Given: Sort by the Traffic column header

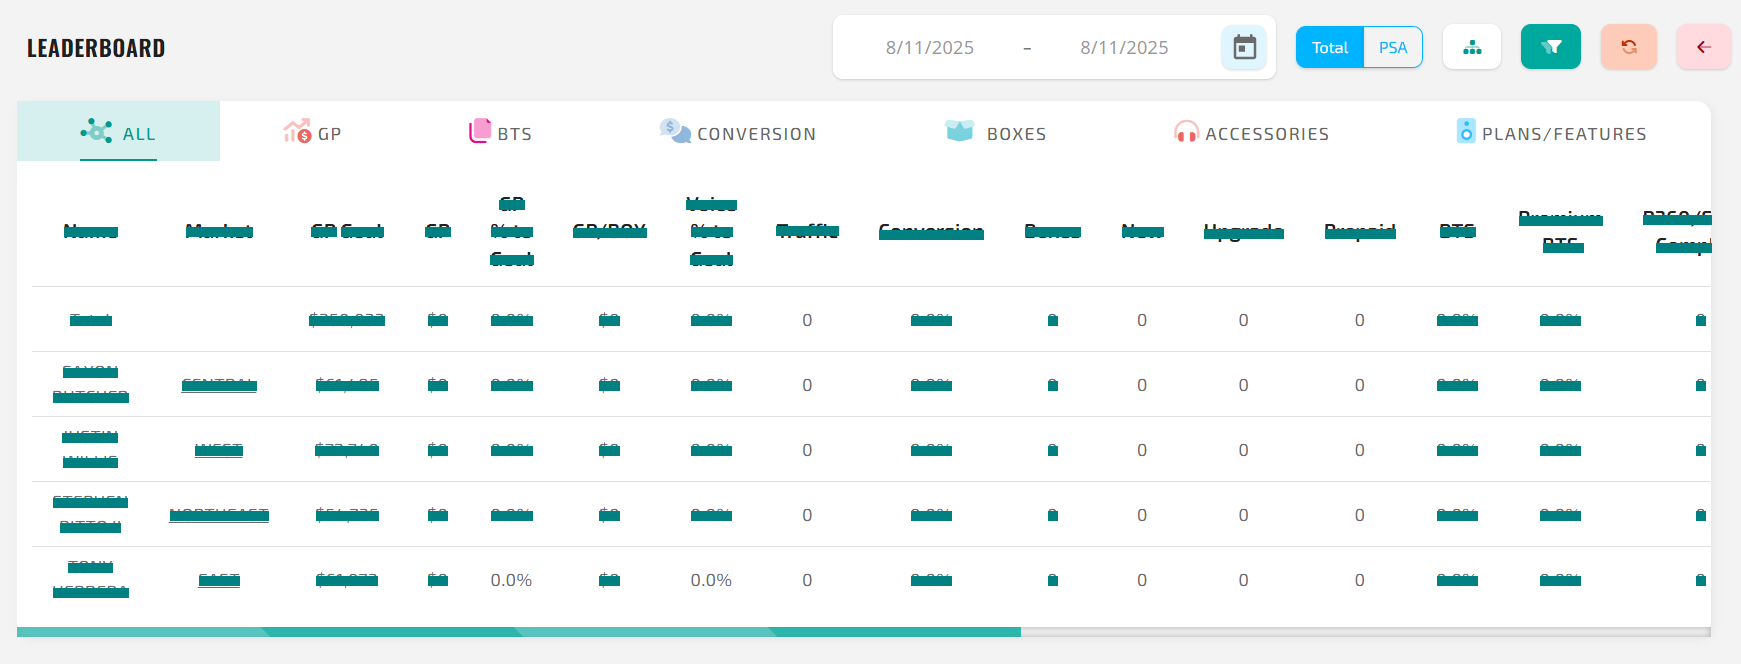Looking at the screenshot, I should [807, 231].
